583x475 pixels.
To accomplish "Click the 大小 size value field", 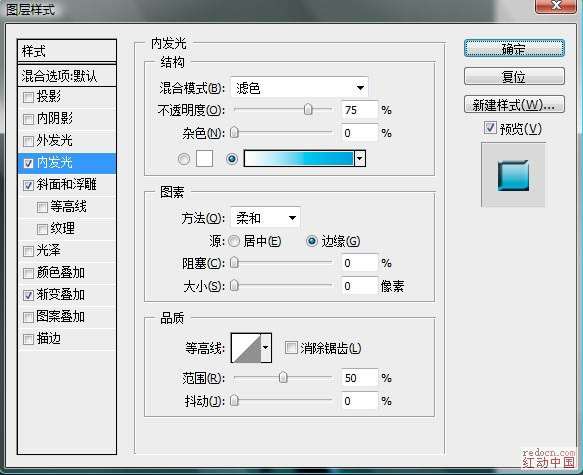I will pyautogui.click(x=359, y=286).
